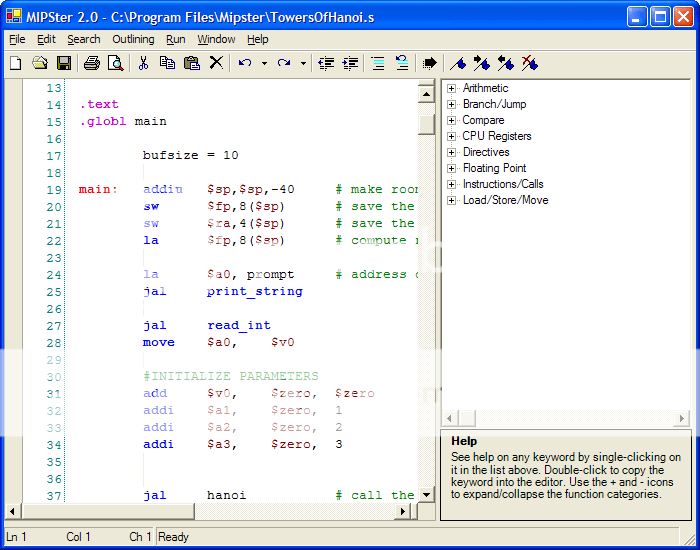The width and height of the screenshot is (700, 550).
Task: Open the Outlining menu
Action: (133, 39)
